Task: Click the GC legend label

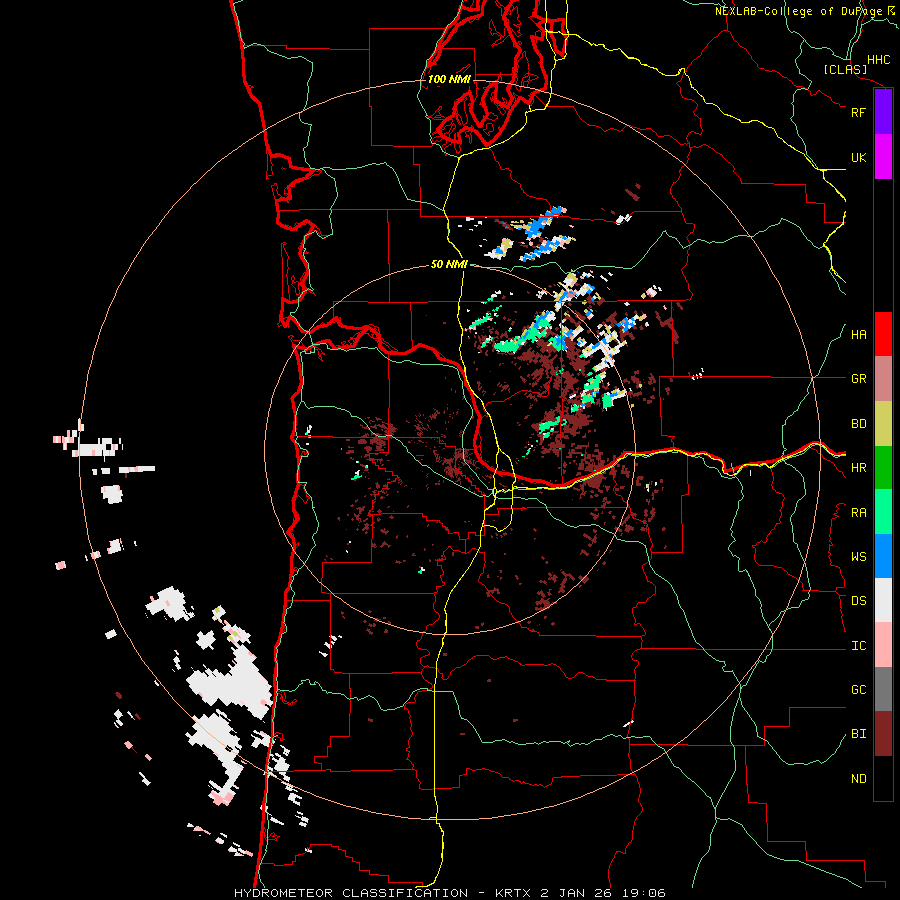Action: coord(858,690)
